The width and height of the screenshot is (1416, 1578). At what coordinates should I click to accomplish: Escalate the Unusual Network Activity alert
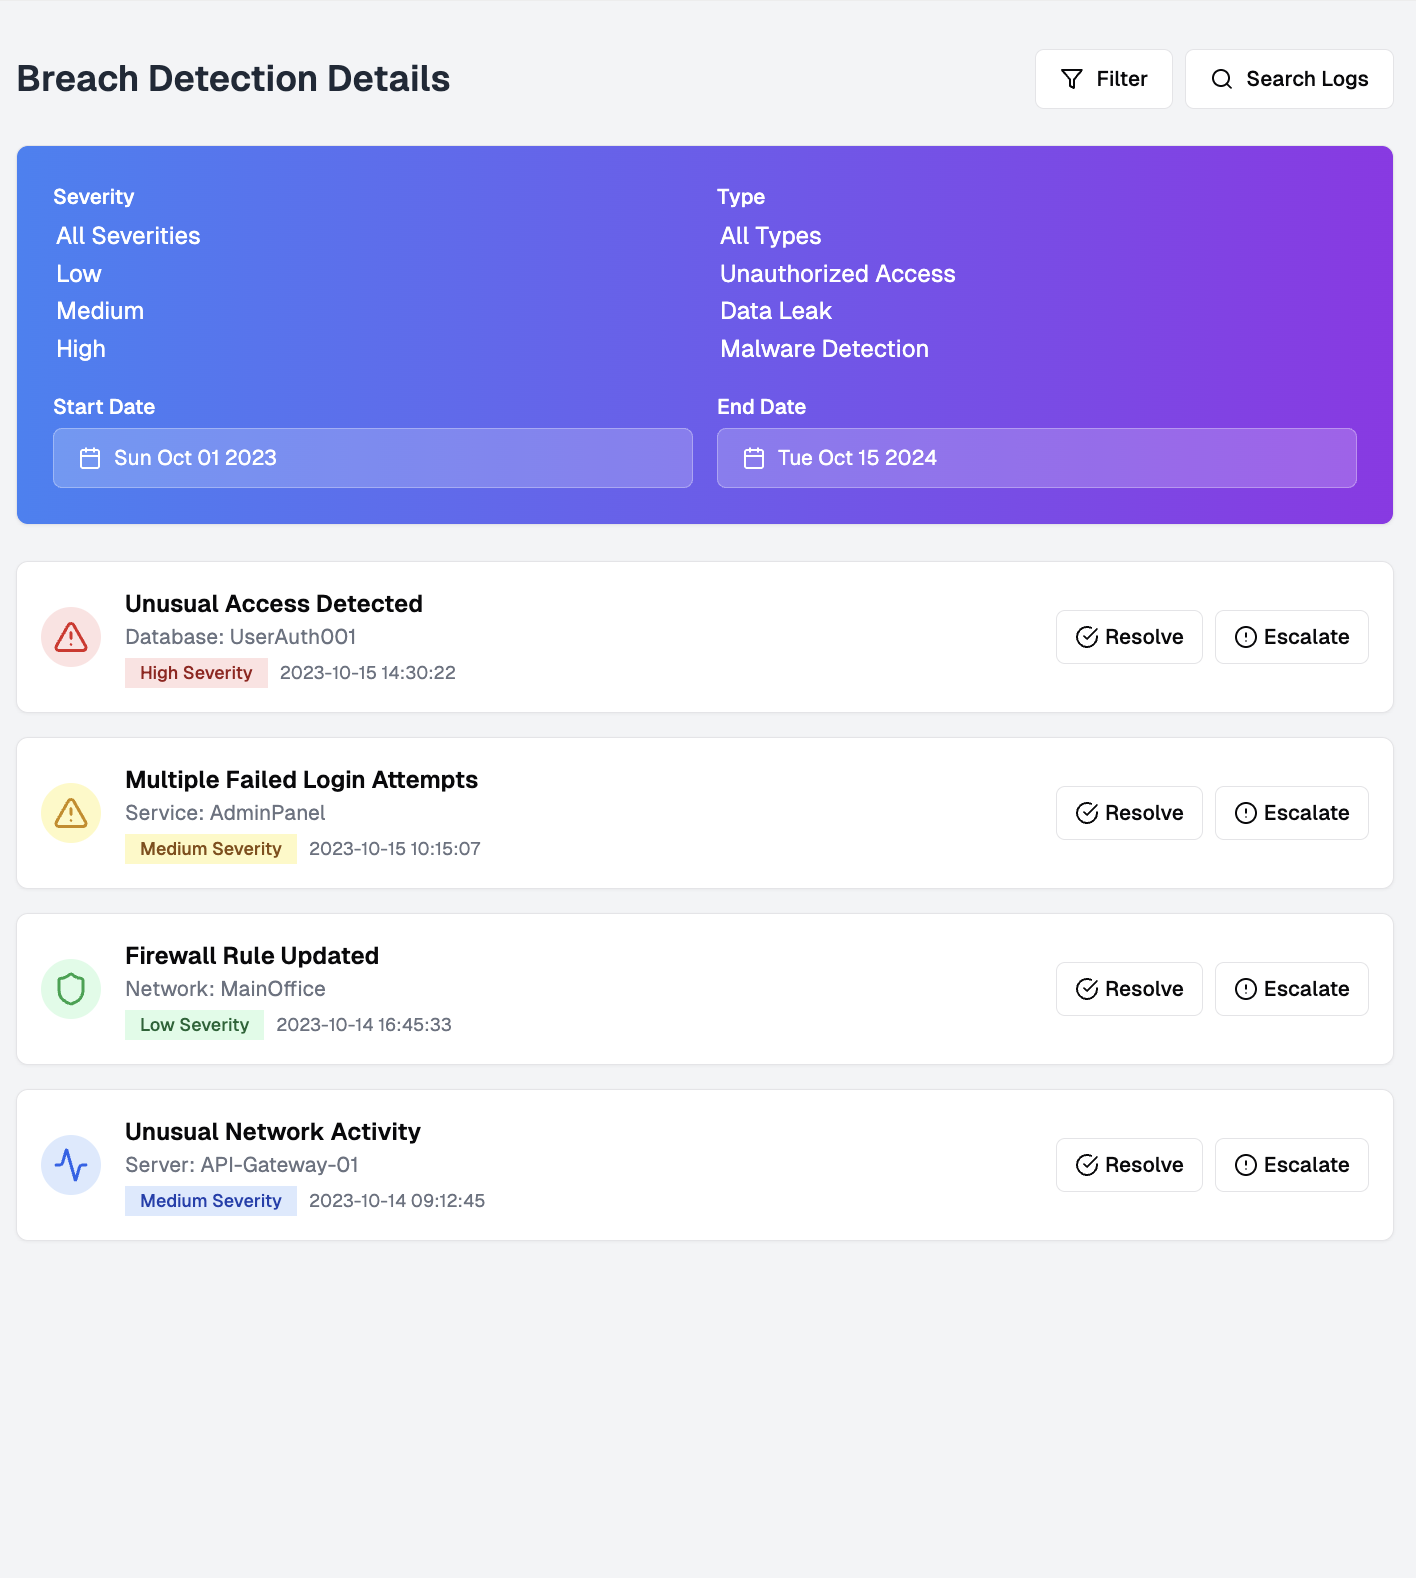1292,1165
